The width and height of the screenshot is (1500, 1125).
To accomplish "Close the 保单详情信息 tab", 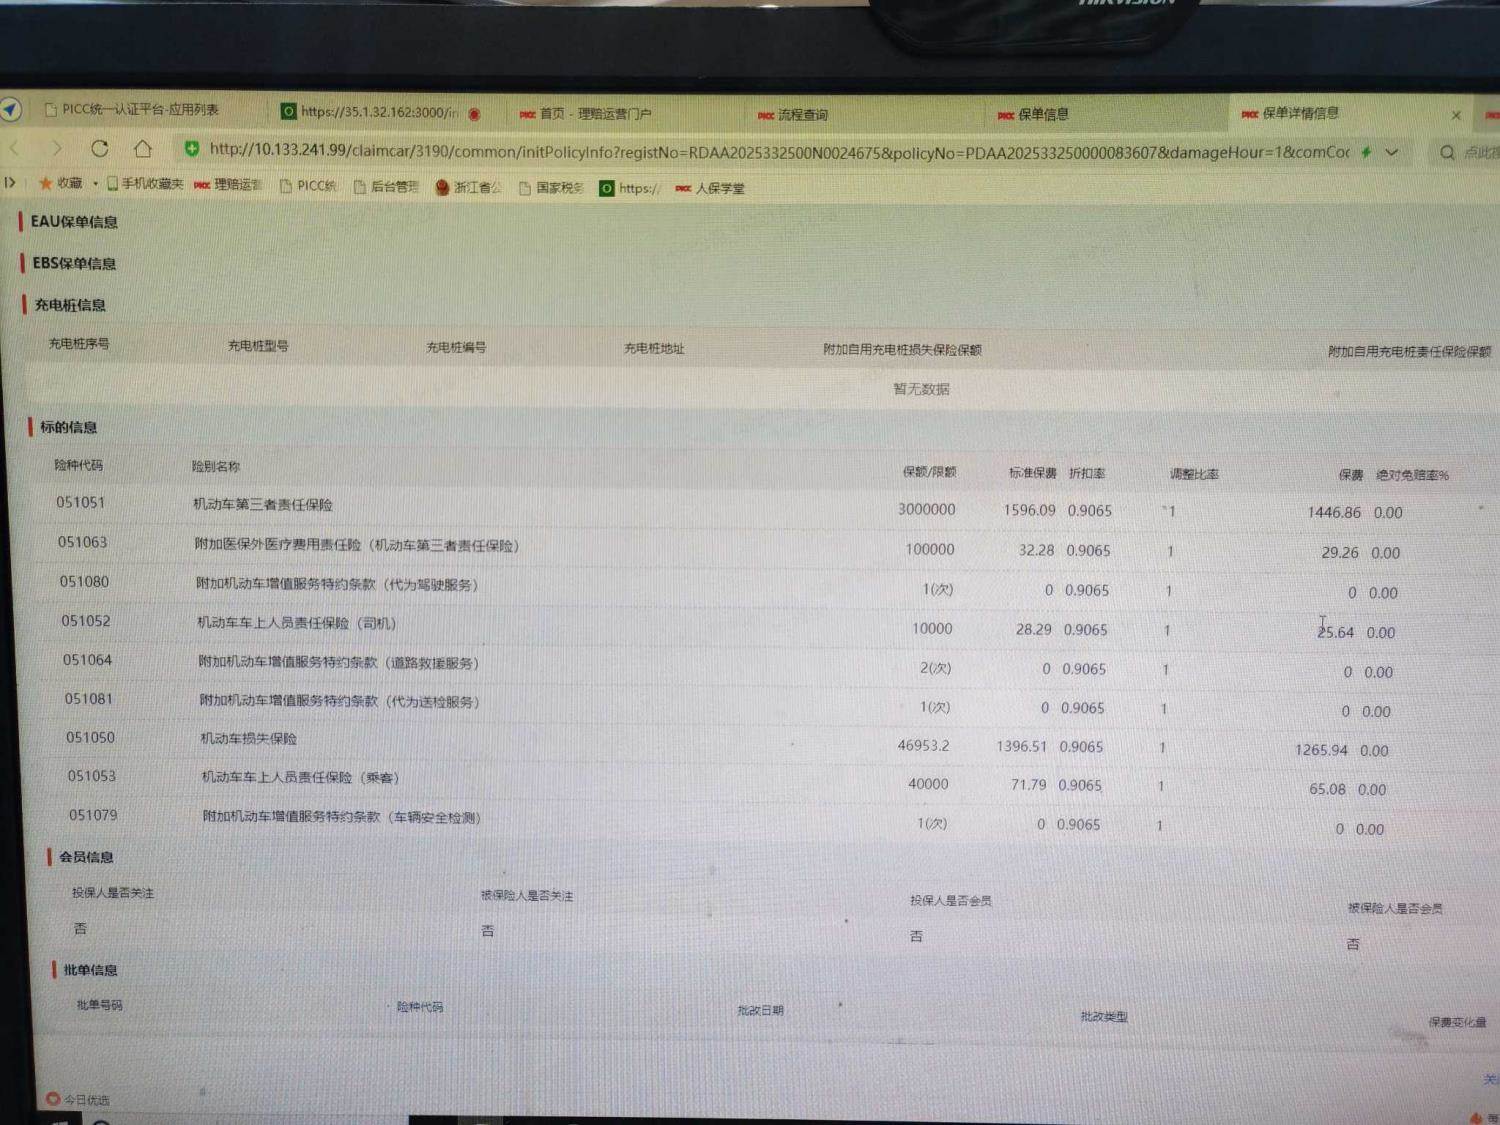I will click(x=1456, y=115).
